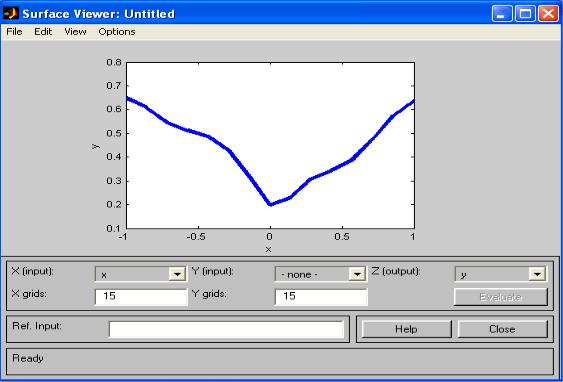Click the 'X grids:' label
Viewport: 563px width, 382px height.
pos(29,294)
